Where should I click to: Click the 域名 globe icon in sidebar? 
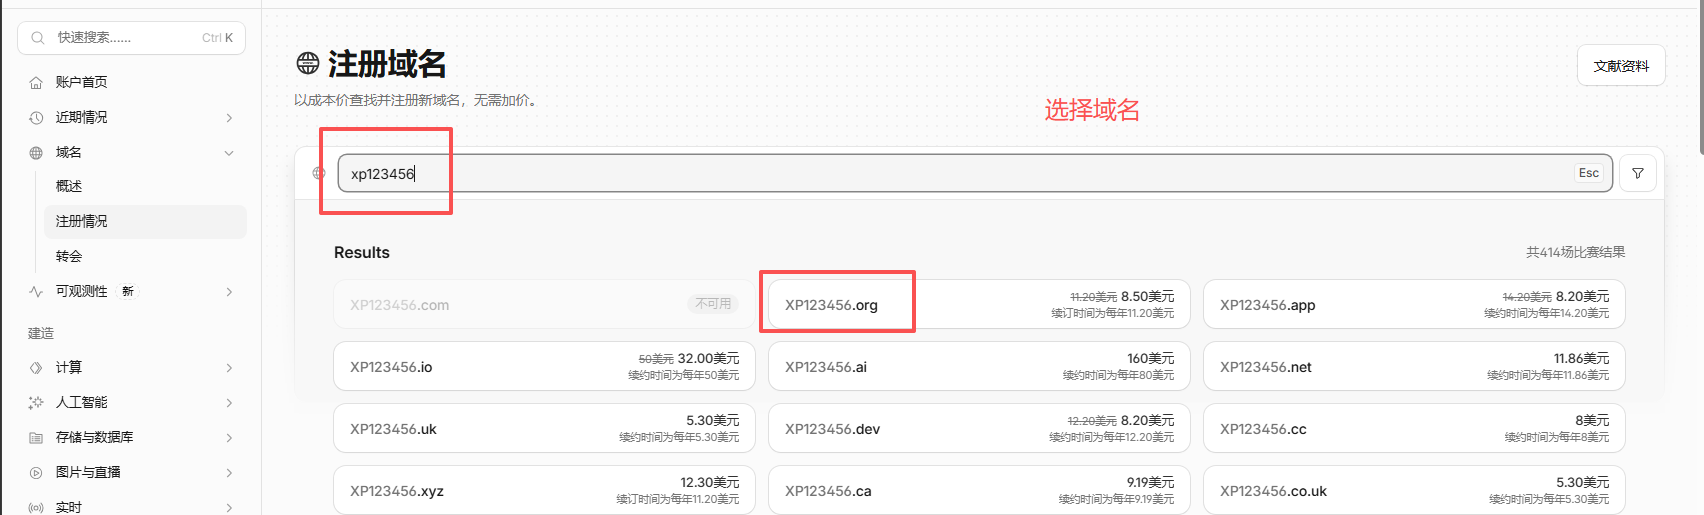(36, 152)
